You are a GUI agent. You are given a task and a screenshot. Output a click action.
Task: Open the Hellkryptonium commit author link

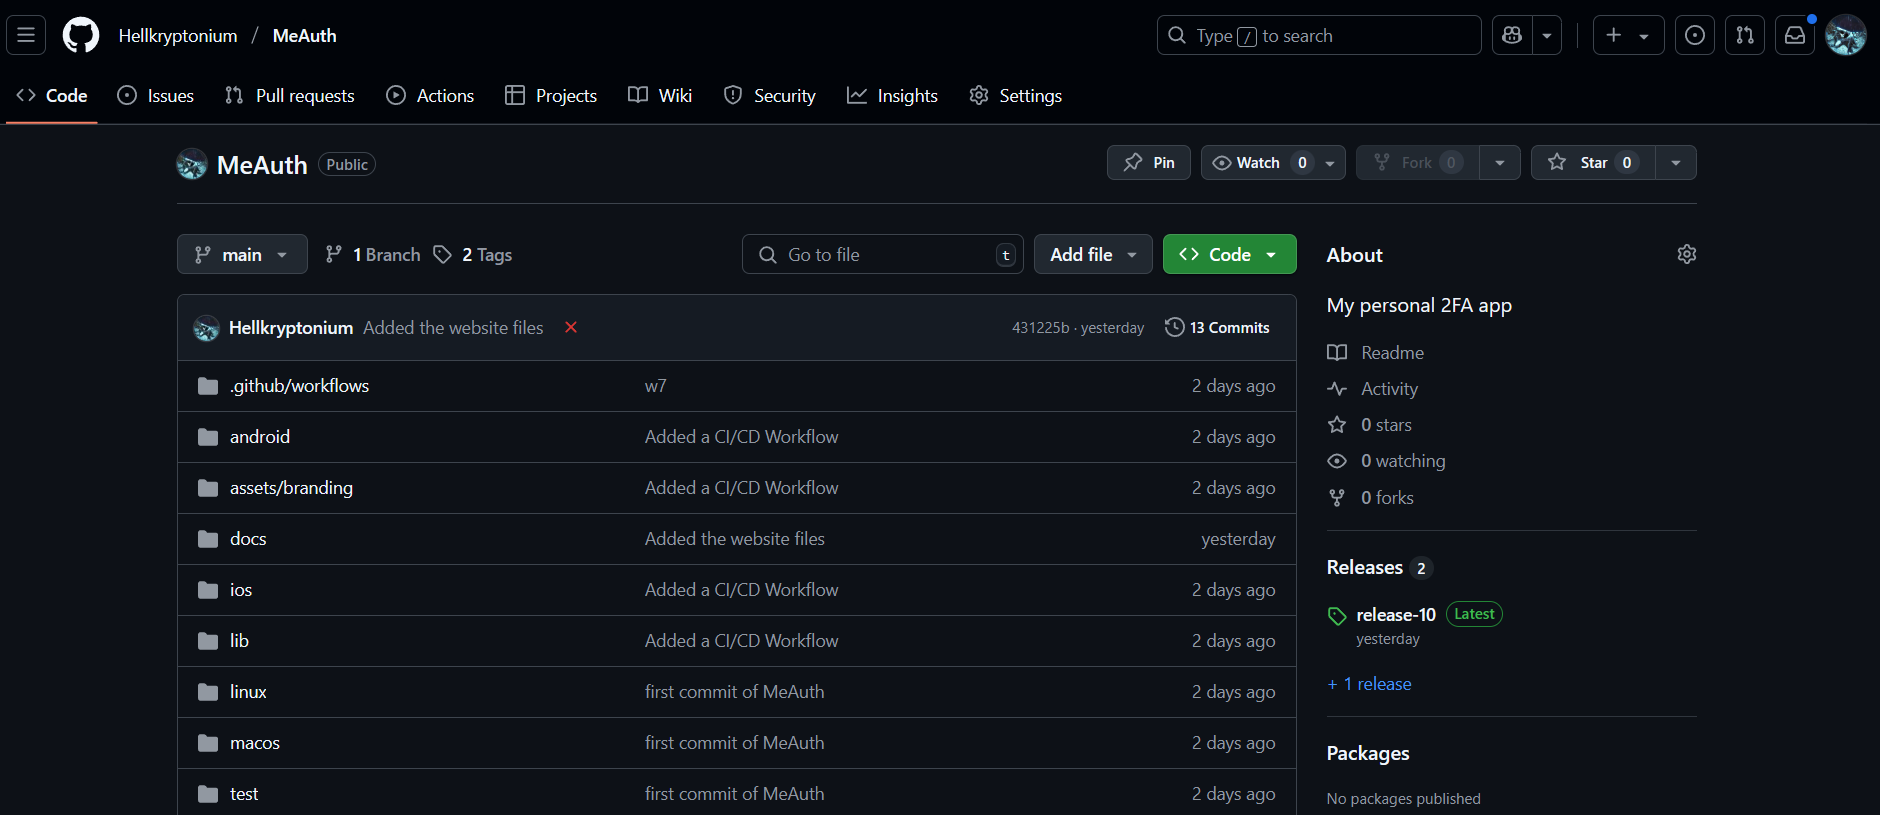(291, 327)
